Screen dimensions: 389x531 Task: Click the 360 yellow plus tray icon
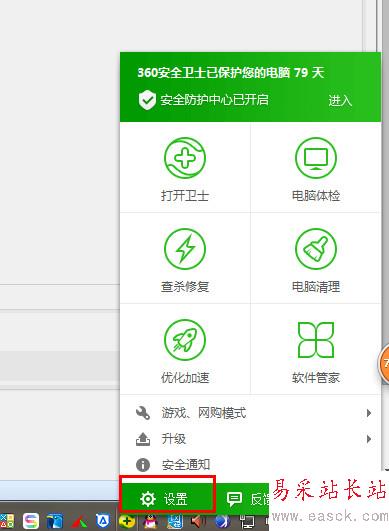127,521
